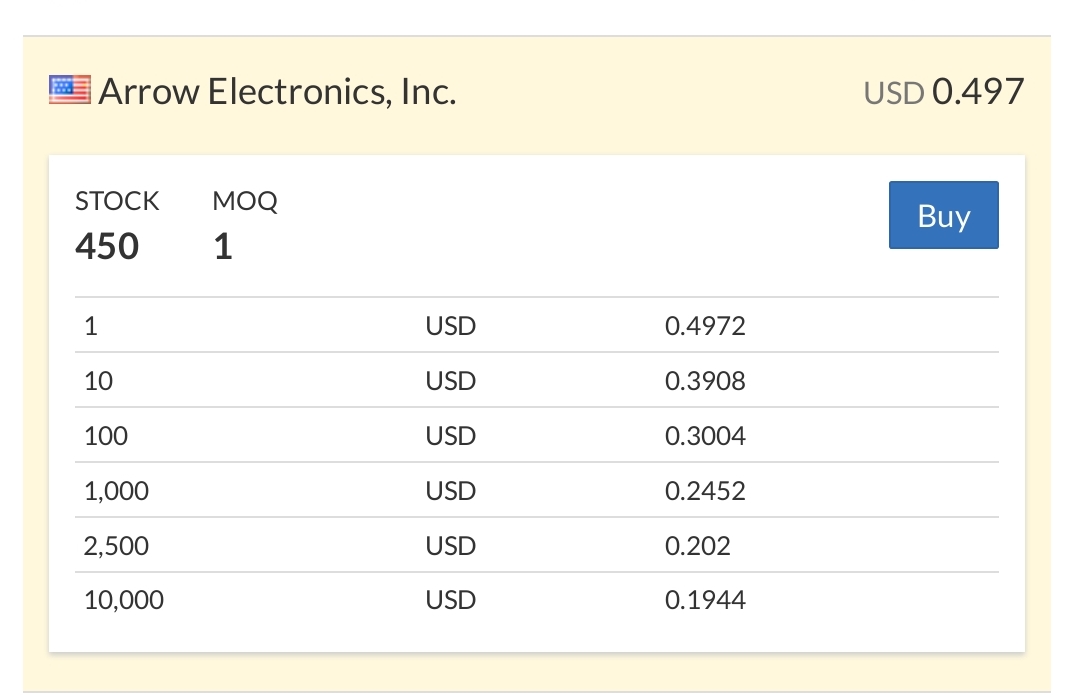1076x695 pixels.
Task: Click the stock quantity 450
Action: tap(107, 246)
